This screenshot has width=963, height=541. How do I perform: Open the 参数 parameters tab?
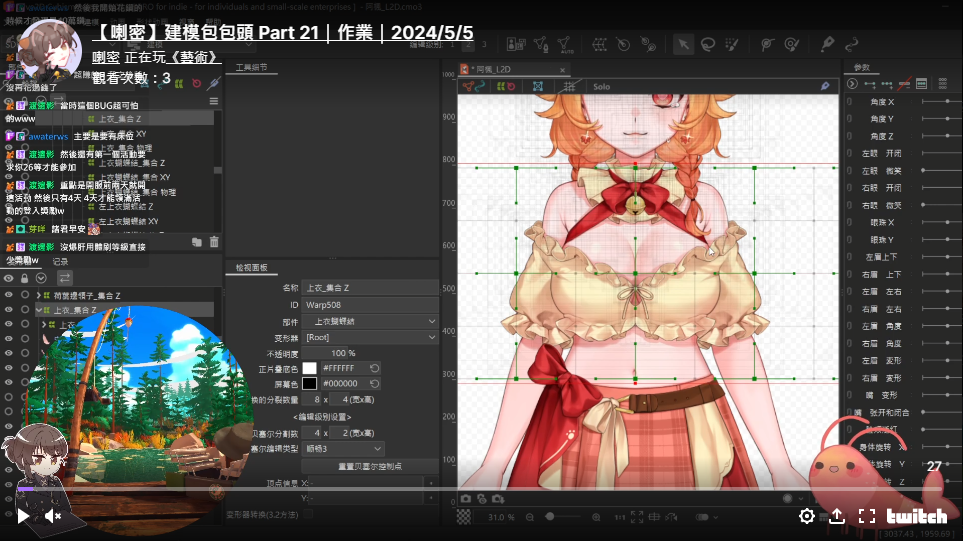862,68
